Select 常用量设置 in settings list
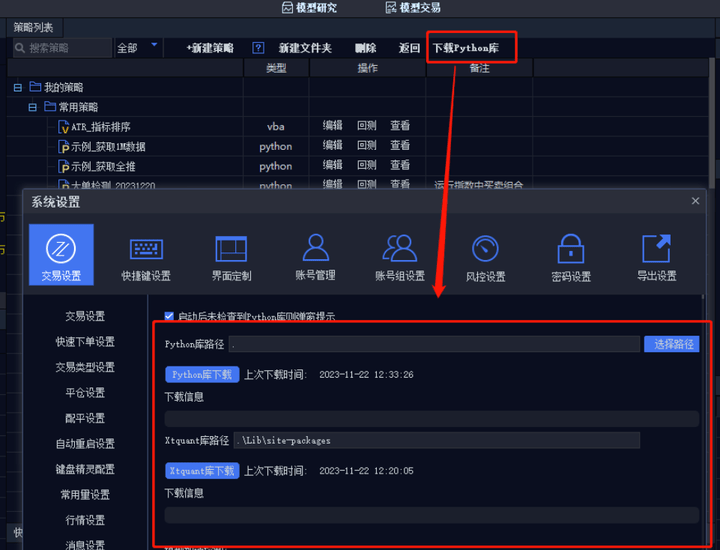The image size is (720, 550). [85, 495]
